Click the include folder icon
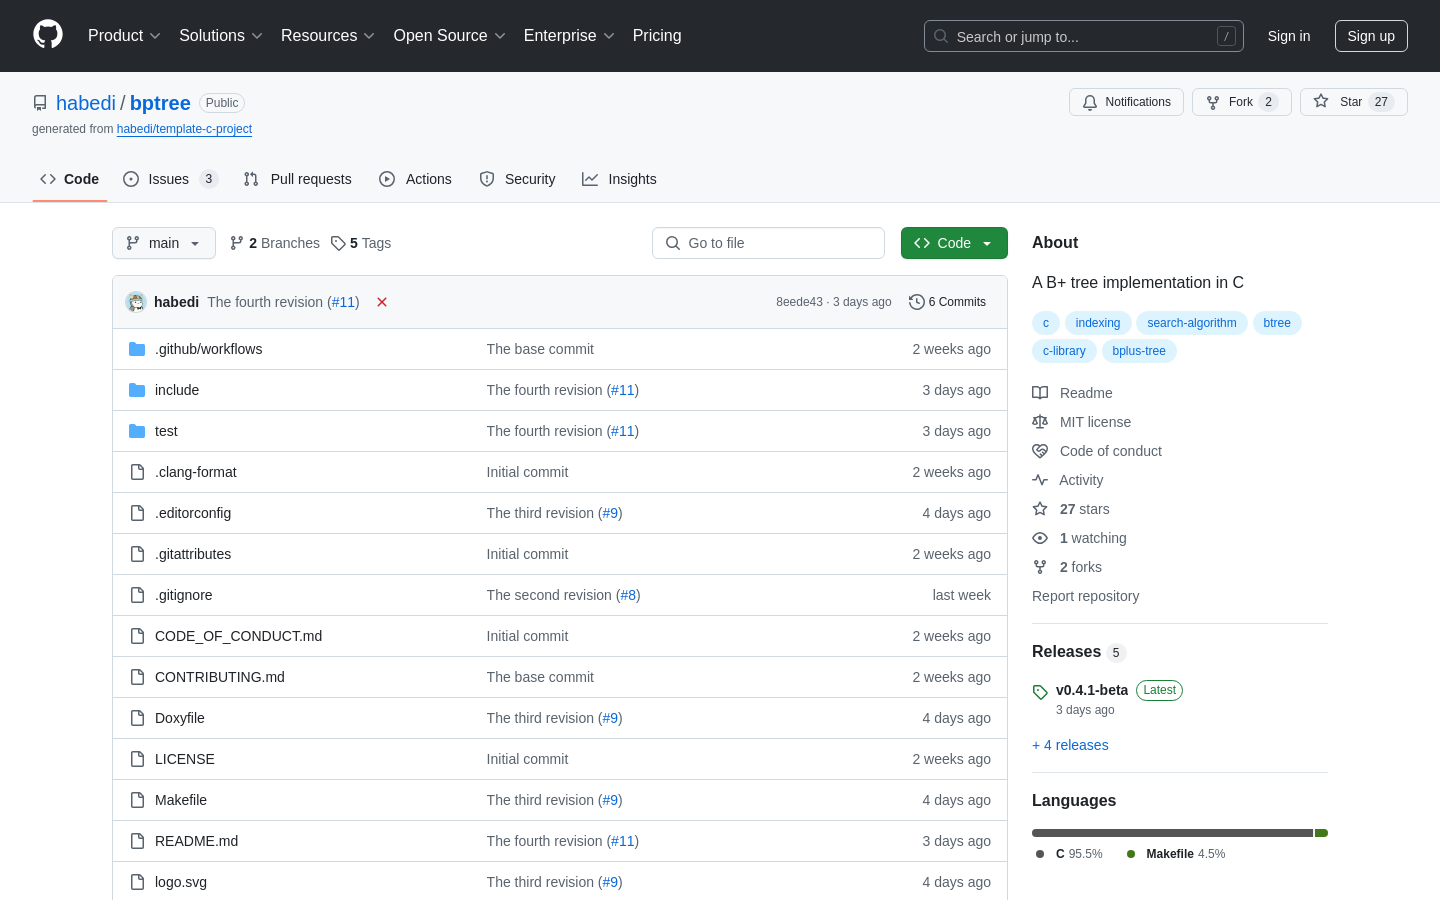Image resolution: width=1440 pixels, height=900 pixels. (137, 390)
